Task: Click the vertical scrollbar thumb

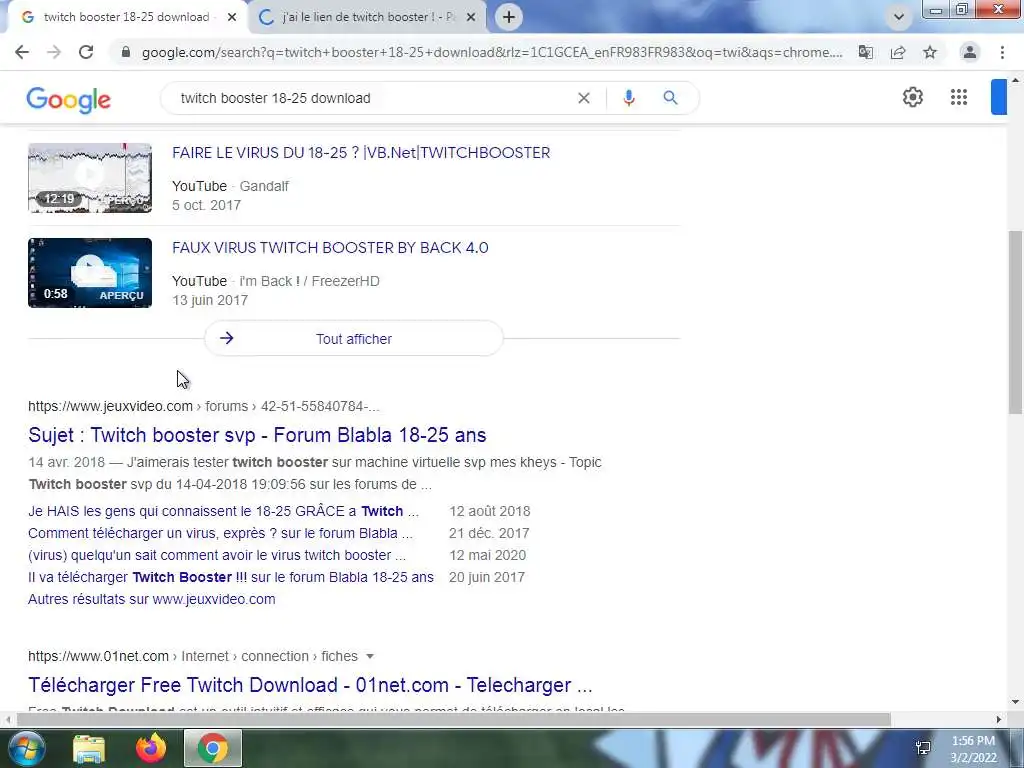Action: (1015, 322)
